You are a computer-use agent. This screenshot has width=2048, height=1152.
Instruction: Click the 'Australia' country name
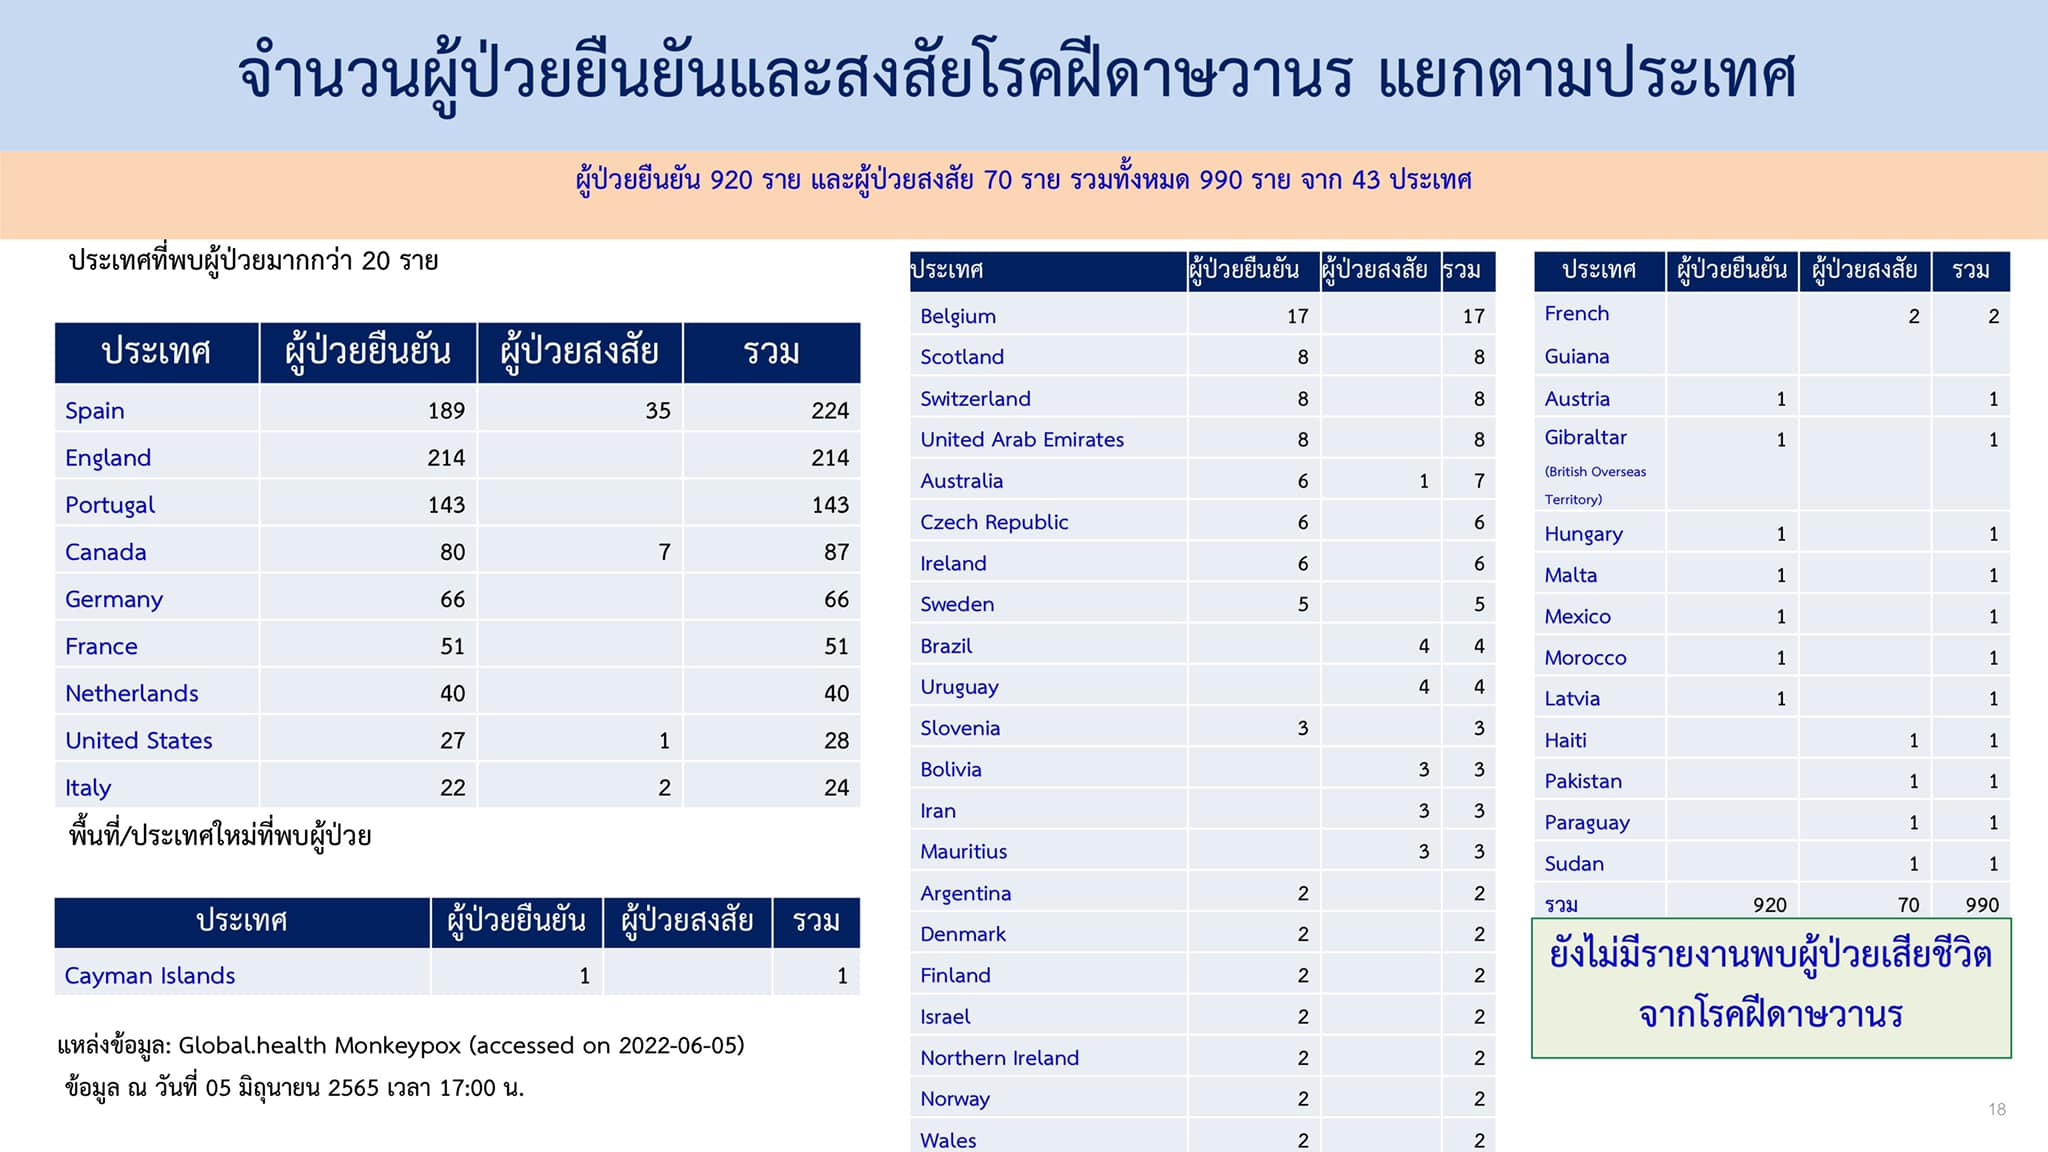pyautogui.click(x=961, y=481)
